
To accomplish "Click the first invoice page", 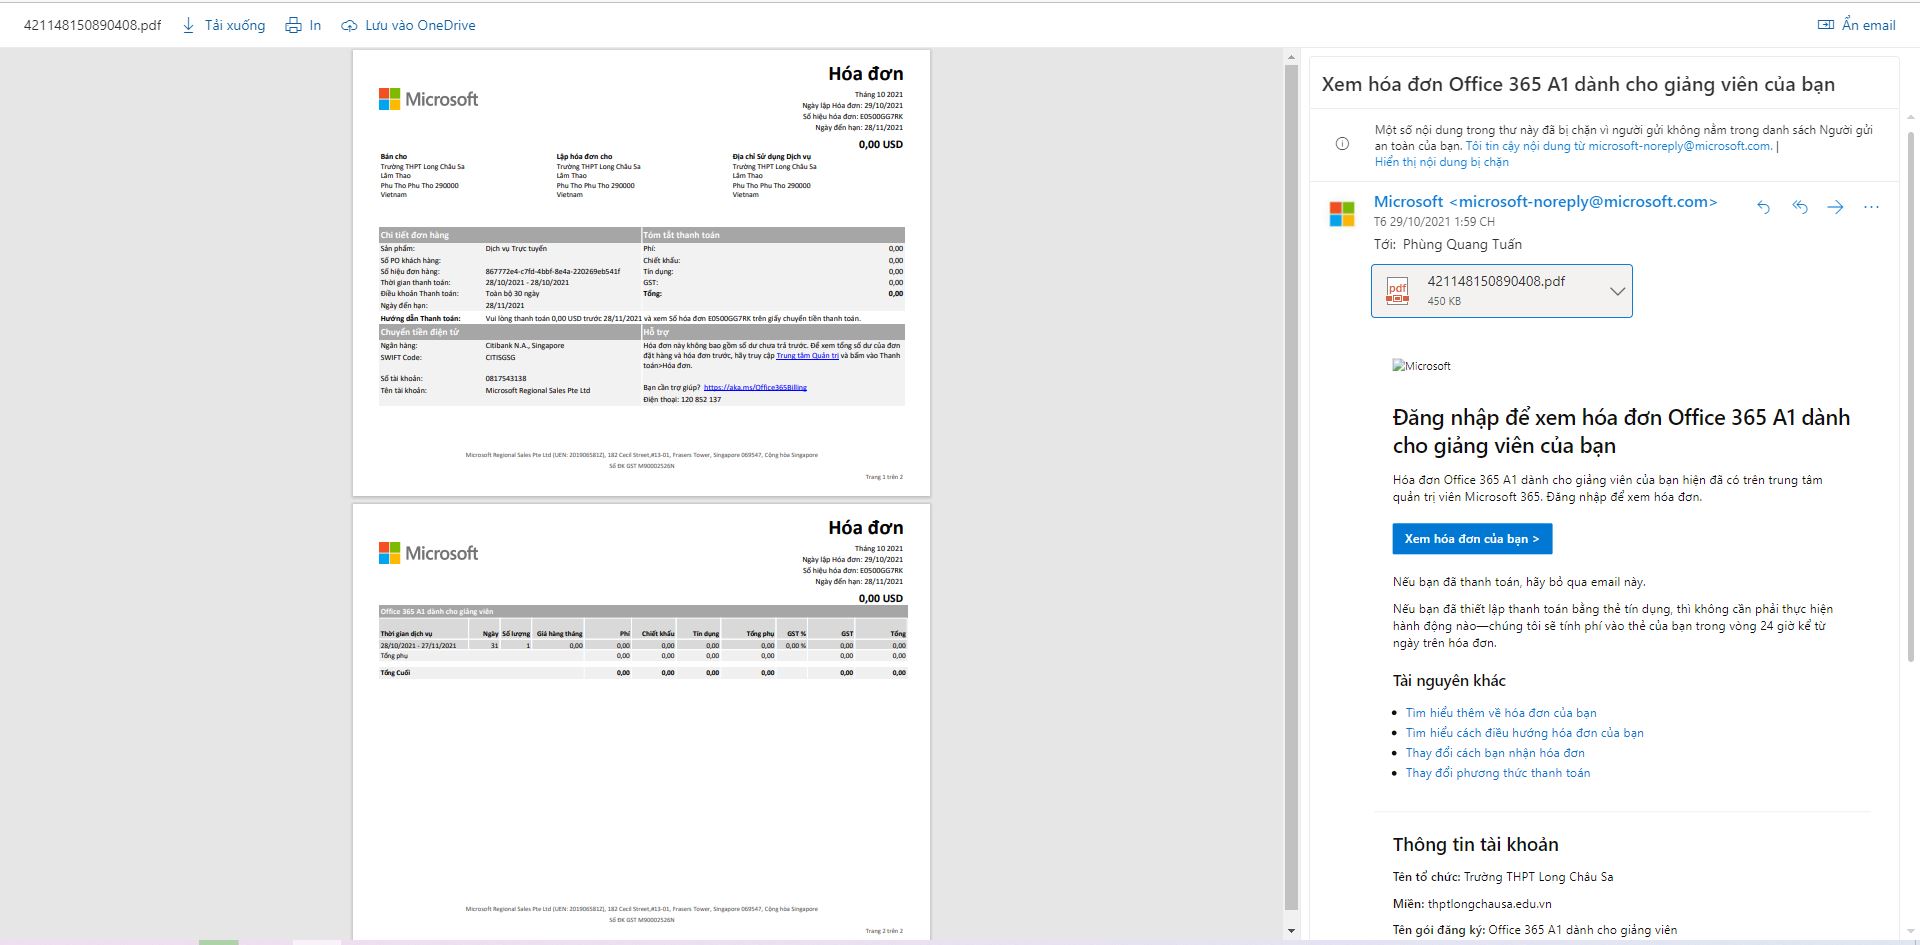I will pos(641,273).
